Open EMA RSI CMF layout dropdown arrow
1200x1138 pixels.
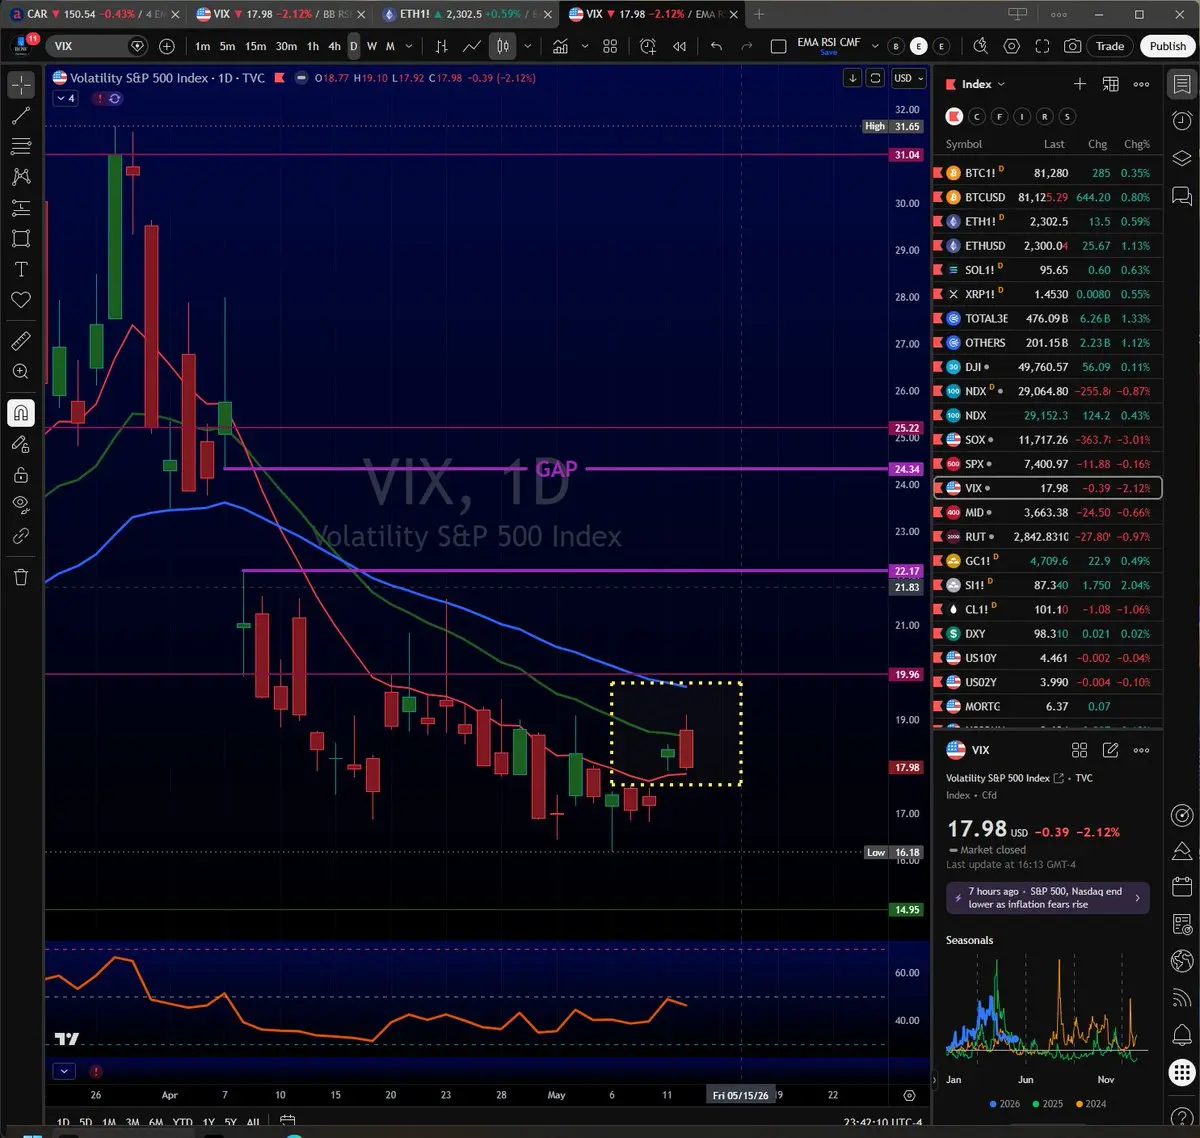875,46
